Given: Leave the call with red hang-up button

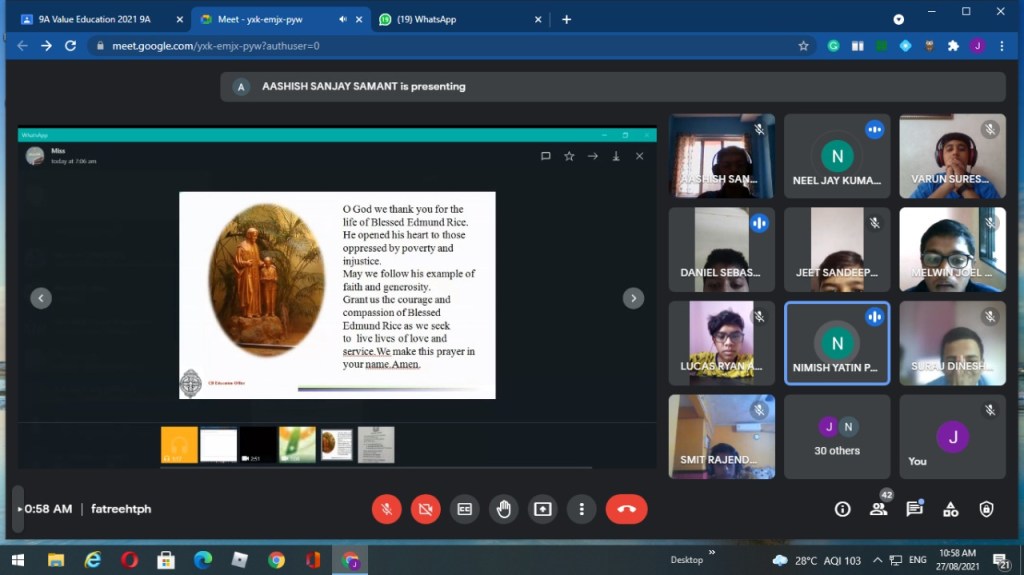Looking at the screenshot, I should click(x=626, y=509).
